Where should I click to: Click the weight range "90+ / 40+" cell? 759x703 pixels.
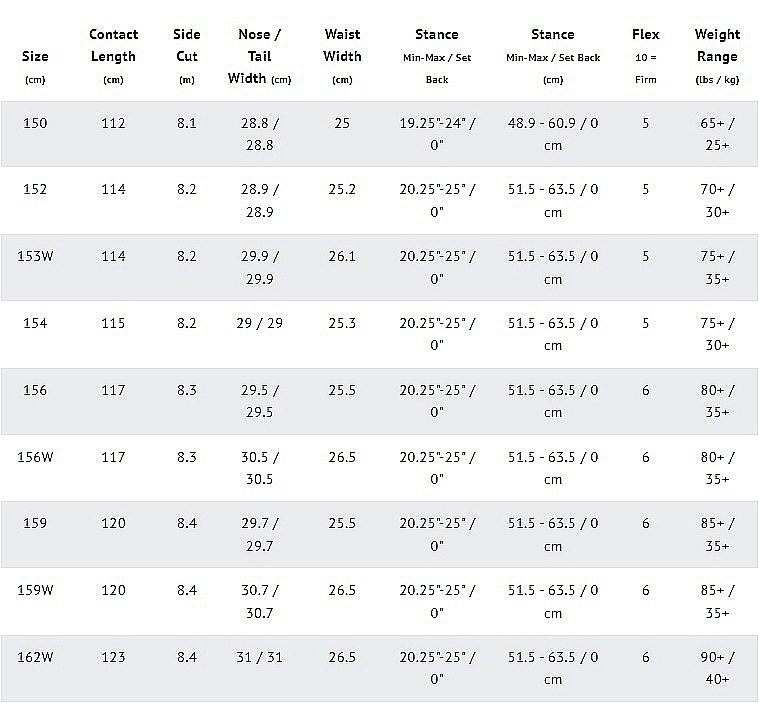[717, 668]
